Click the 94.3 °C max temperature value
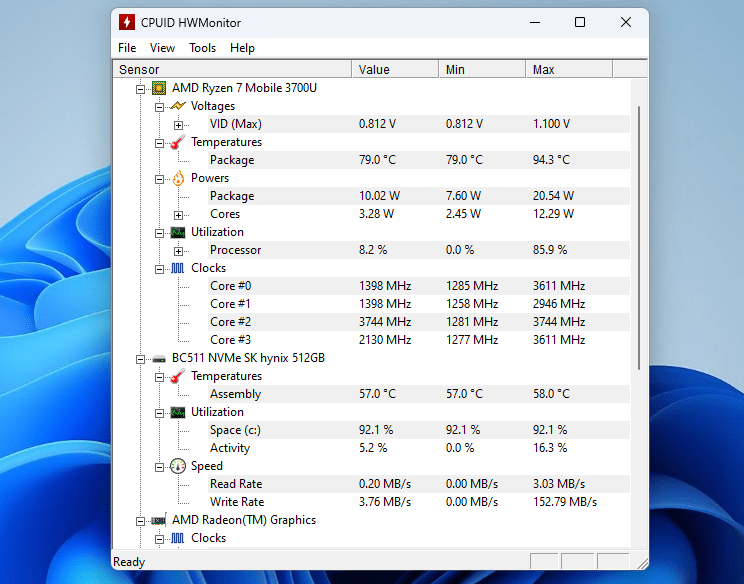The image size is (744, 584). coord(551,160)
